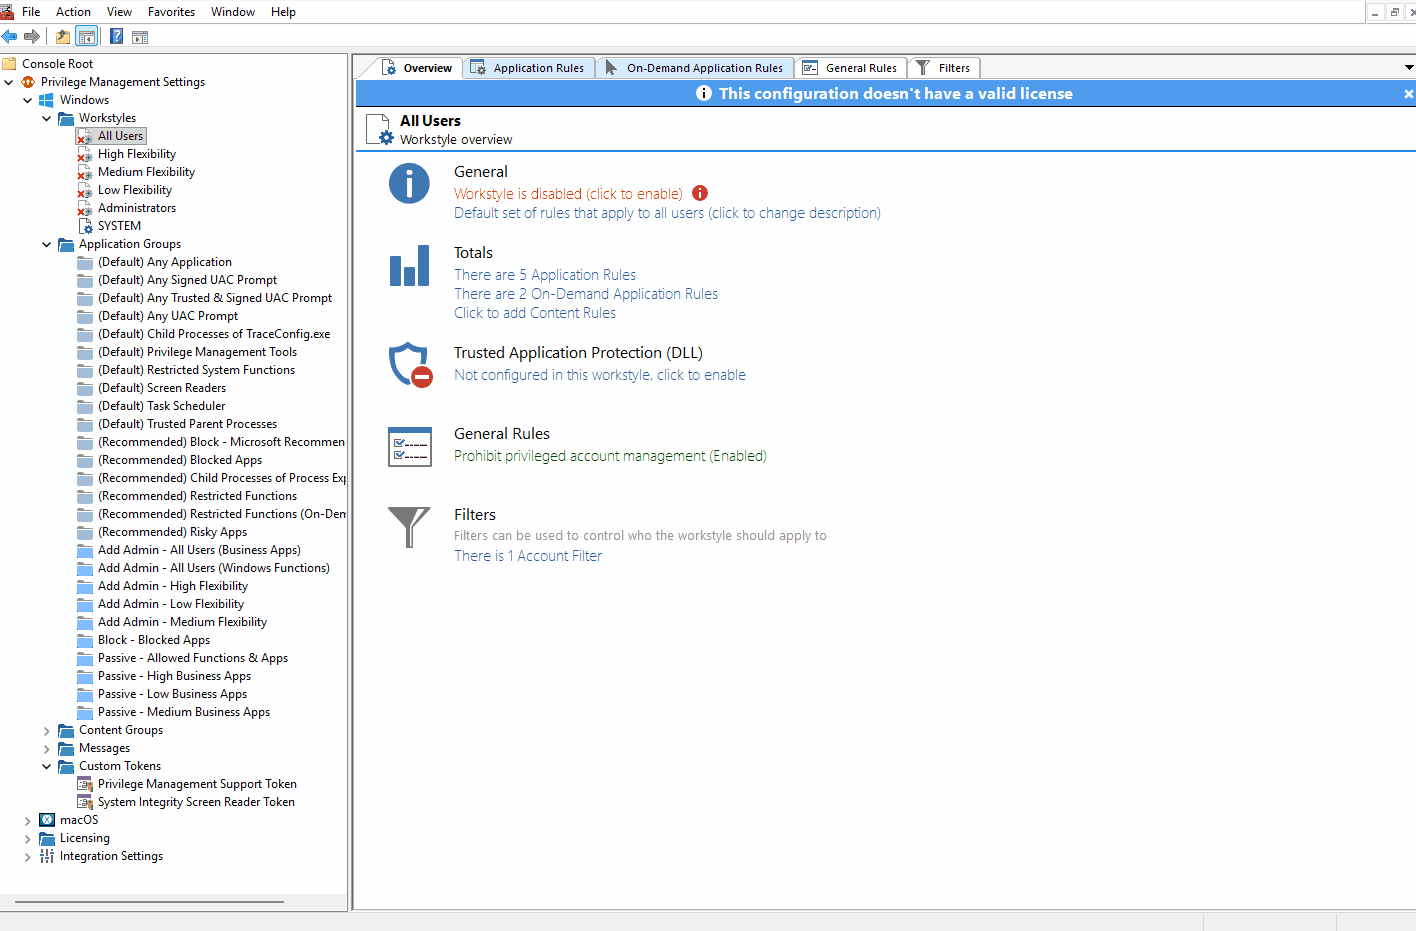Switch to the General Rules tab
Image resolution: width=1416 pixels, height=931 pixels.
[x=851, y=68]
